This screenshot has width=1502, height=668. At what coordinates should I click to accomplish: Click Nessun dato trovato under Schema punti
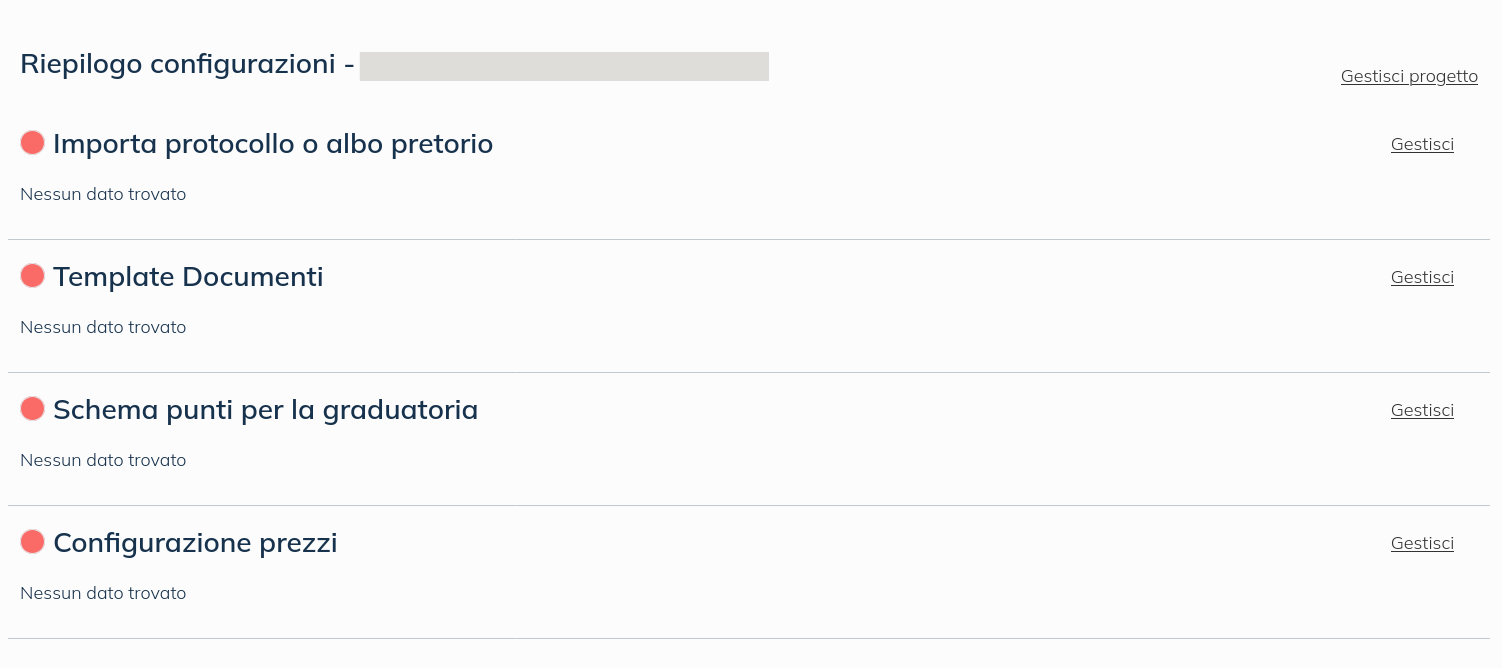[103, 460]
